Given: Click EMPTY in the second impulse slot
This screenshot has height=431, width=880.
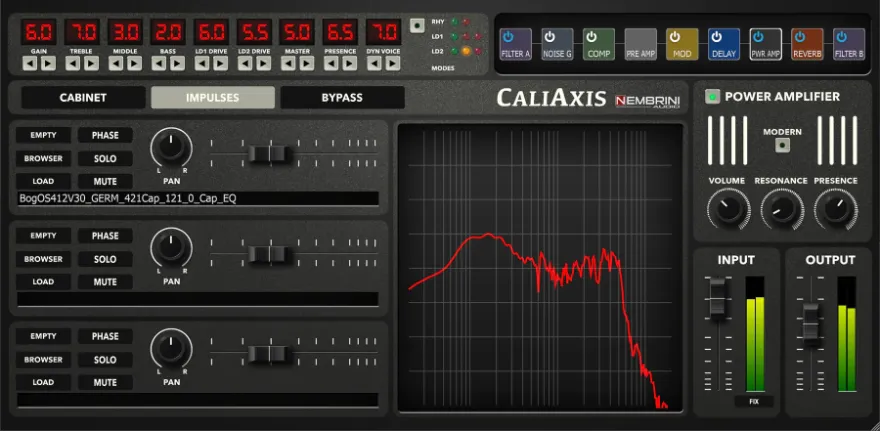Looking at the screenshot, I should click(x=43, y=236).
